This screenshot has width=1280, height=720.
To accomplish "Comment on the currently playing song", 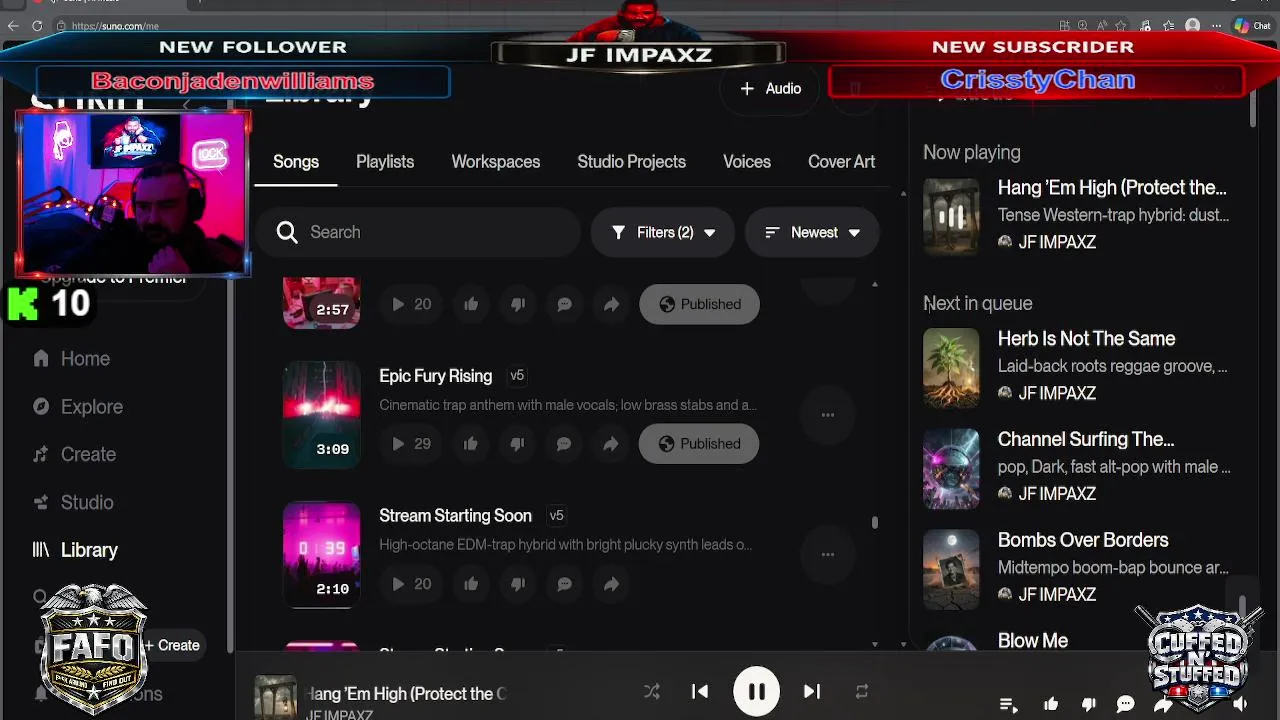I will (x=1125, y=705).
